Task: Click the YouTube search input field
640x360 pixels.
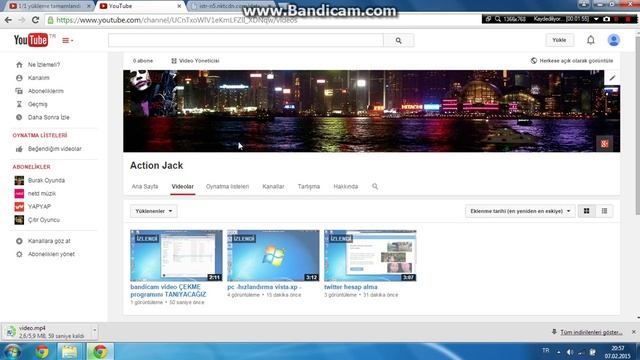Action: click(x=246, y=40)
